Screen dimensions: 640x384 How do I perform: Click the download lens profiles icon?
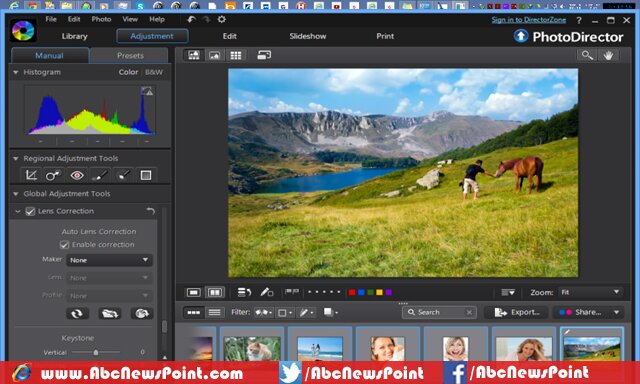[109, 313]
